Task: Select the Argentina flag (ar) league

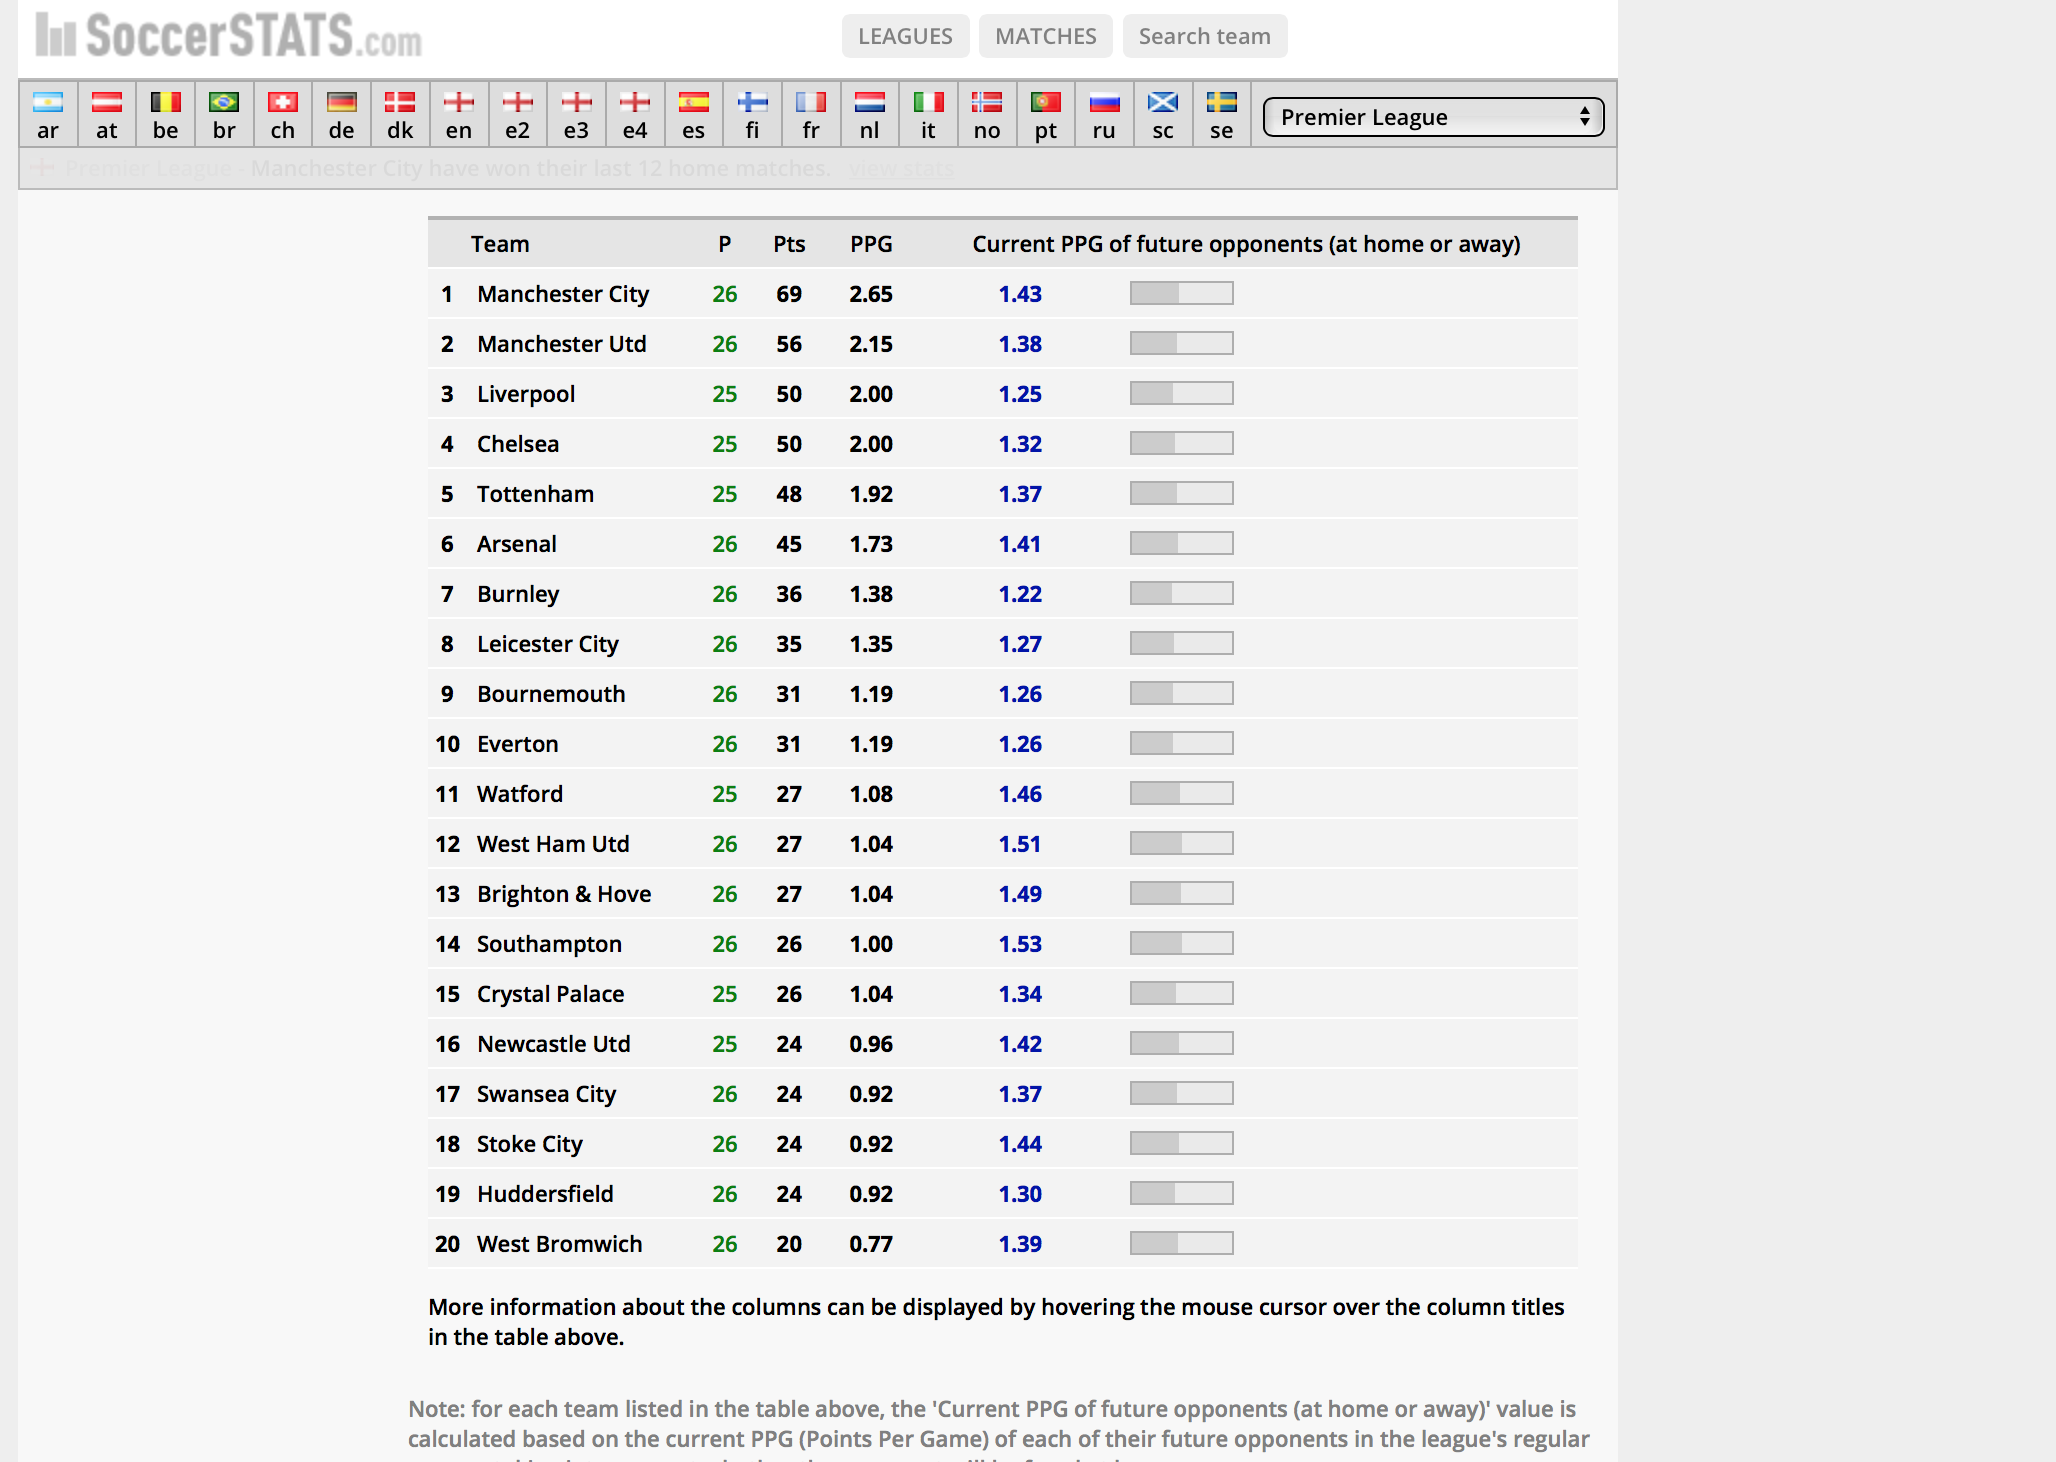Action: 48,115
